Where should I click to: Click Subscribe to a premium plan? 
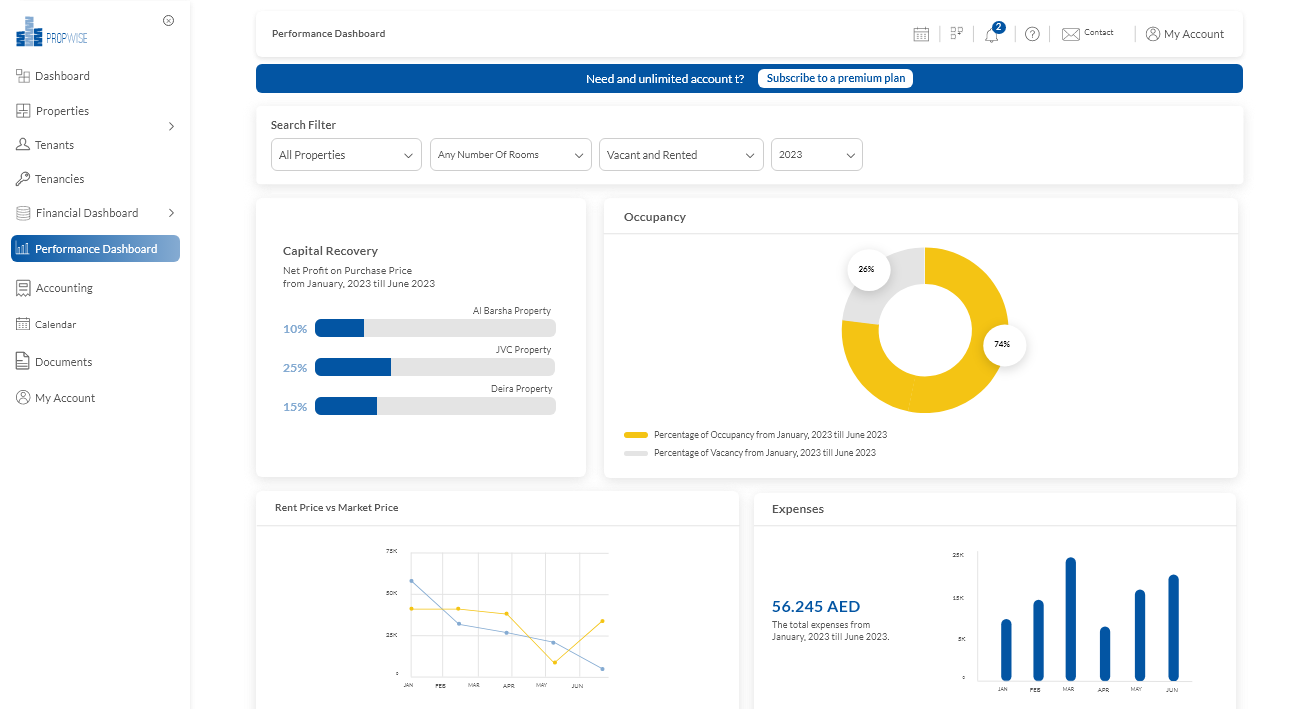[835, 78]
